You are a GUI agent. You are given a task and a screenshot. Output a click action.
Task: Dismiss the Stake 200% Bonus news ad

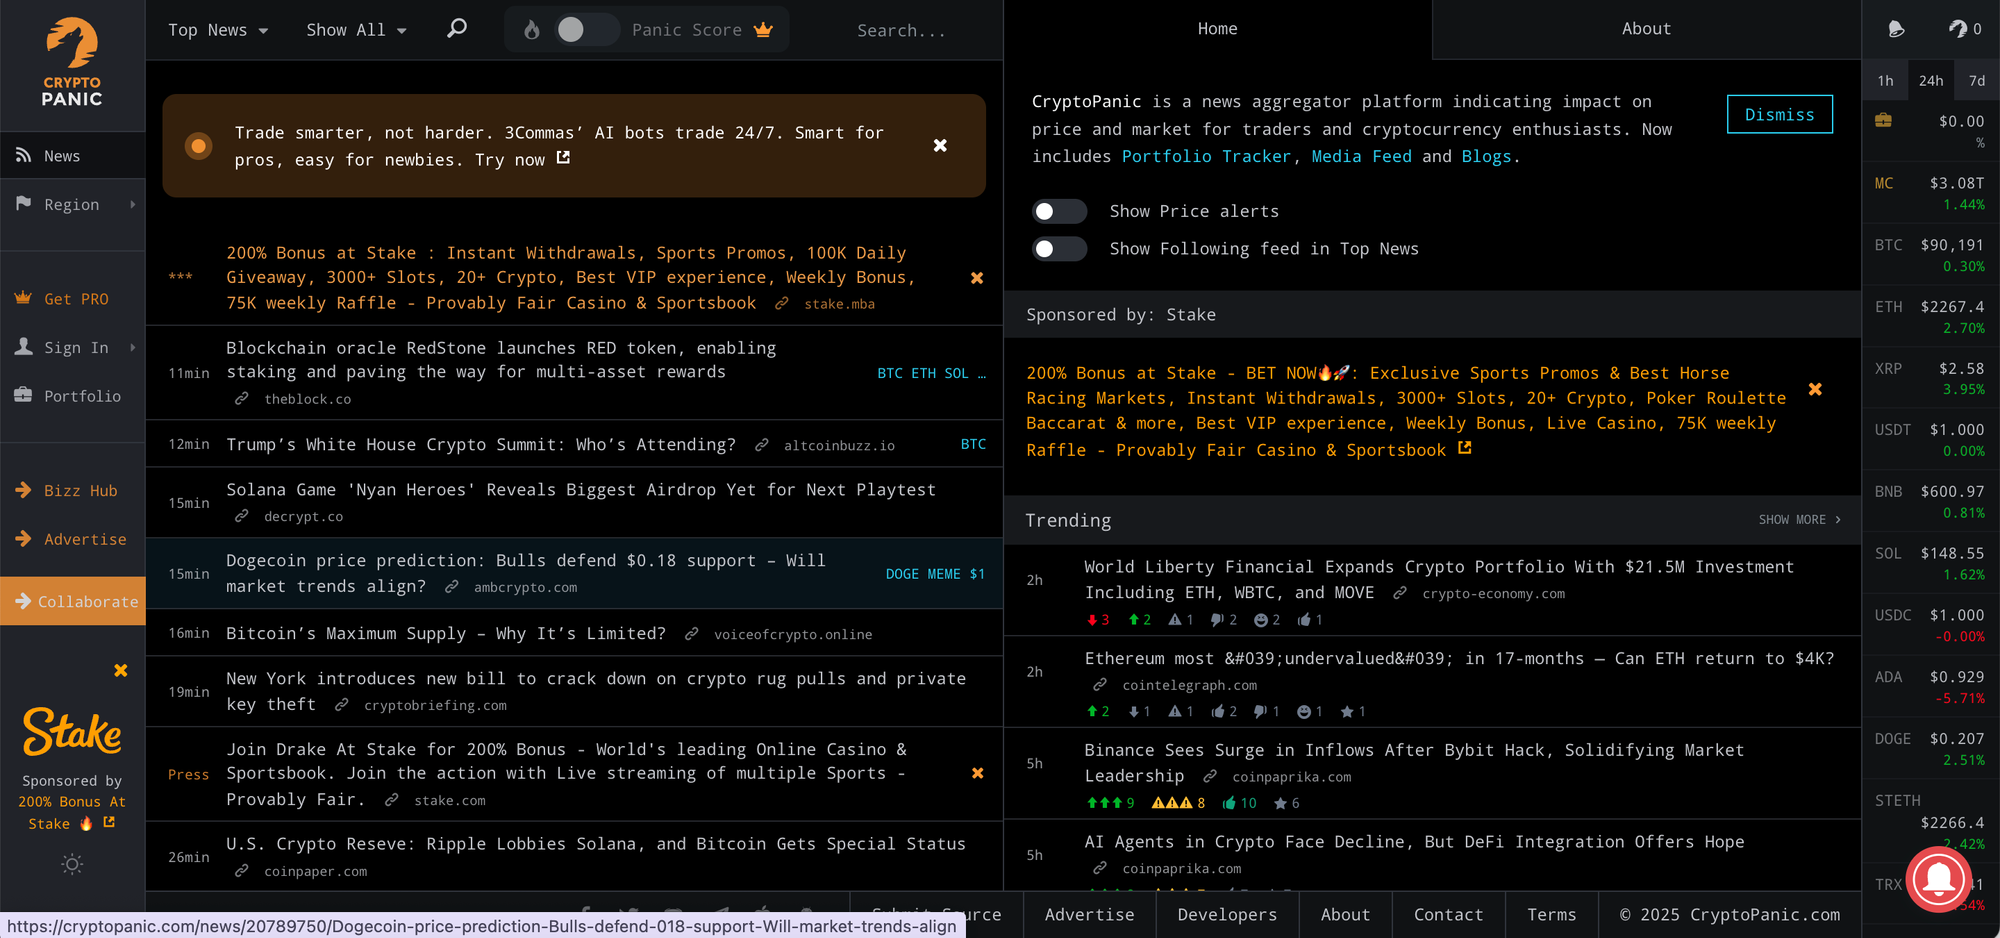(x=977, y=278)
